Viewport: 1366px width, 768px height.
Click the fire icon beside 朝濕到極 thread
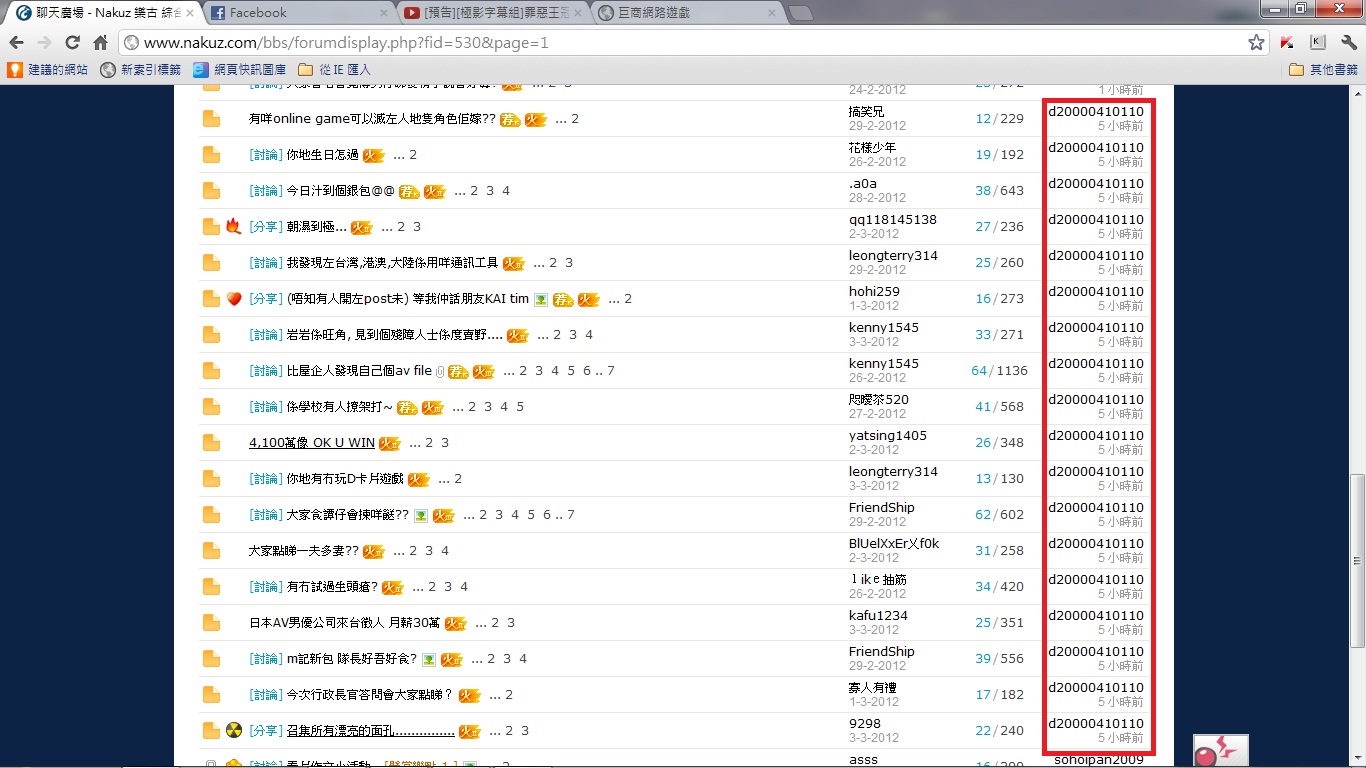click(233, 226)
